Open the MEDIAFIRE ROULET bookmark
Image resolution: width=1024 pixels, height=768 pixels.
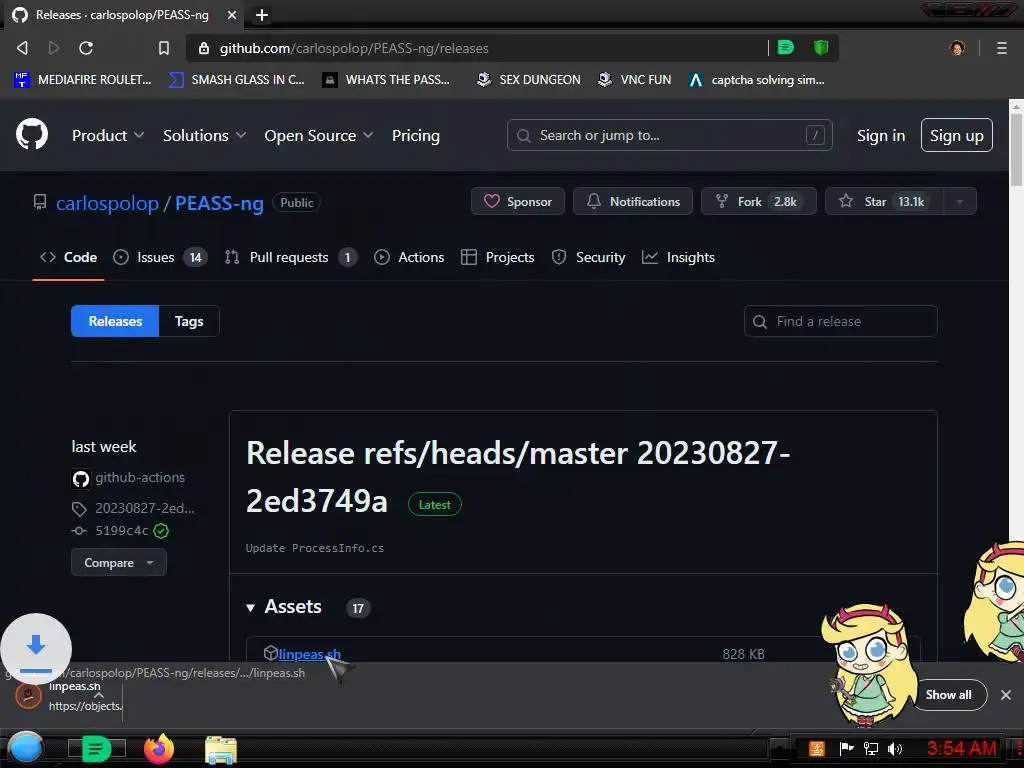click(83, 80)
